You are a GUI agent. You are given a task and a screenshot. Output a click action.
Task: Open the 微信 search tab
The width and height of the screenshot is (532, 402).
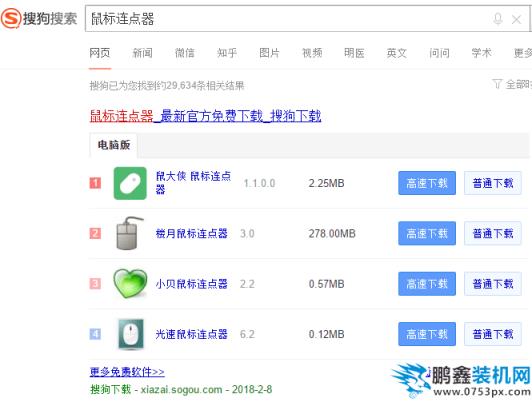pos(185,53)
